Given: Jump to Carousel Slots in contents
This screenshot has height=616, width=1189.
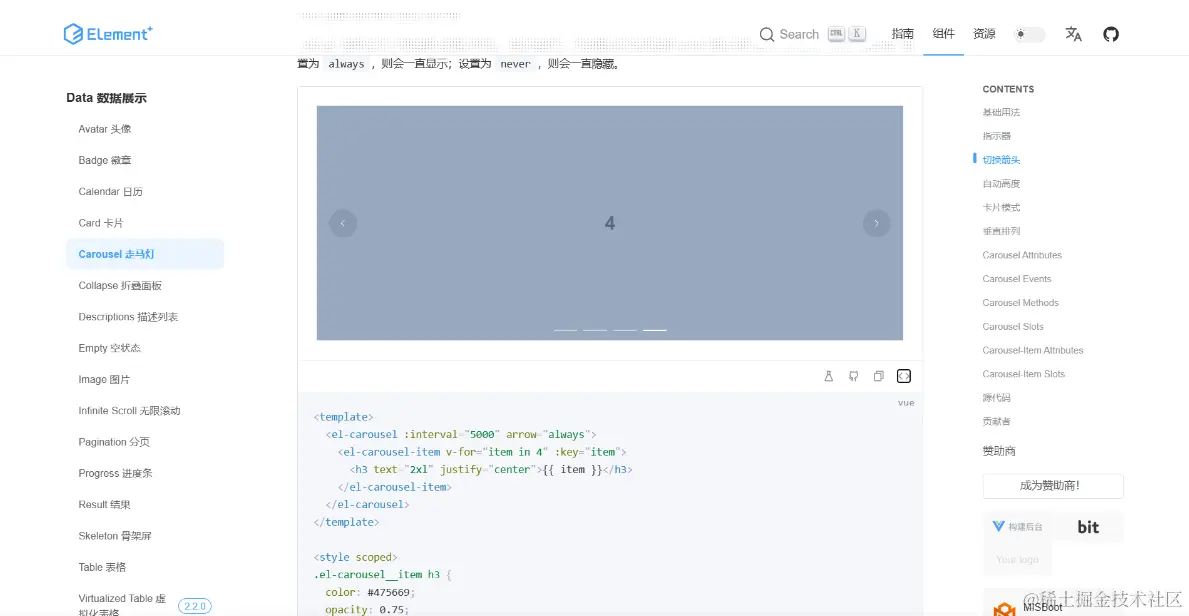Looking at the screenshot, I should coord(1013,326).
